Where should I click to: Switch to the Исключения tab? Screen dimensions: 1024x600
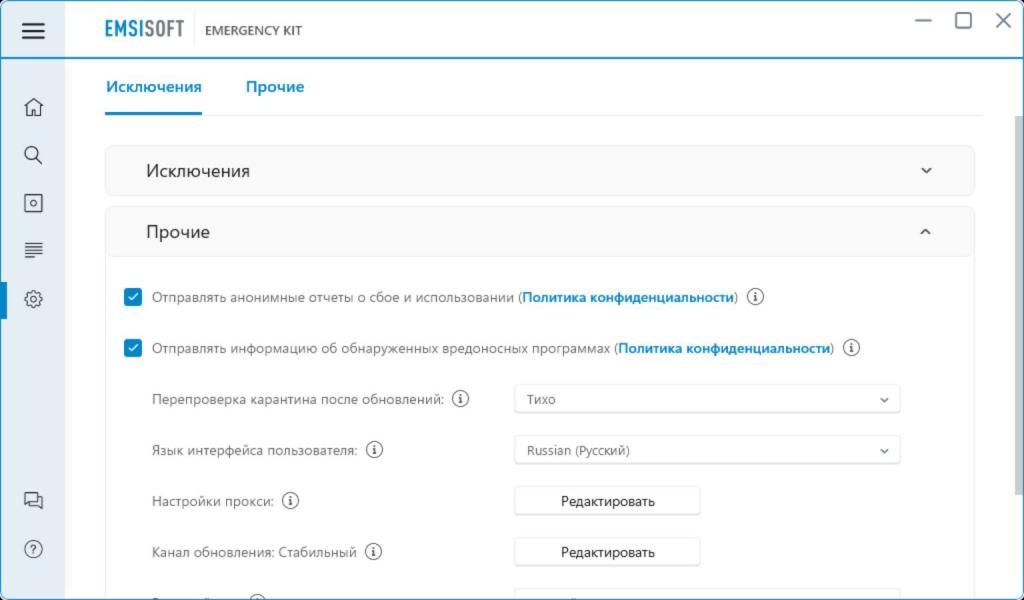[x=154, y=87]
